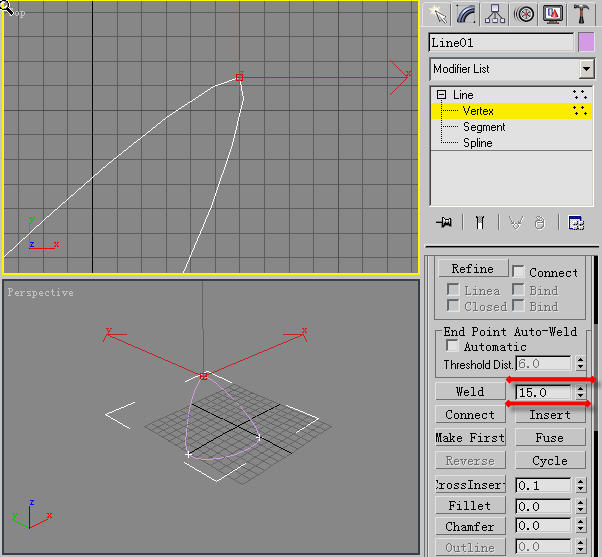Image resolution: width=602 pixels, height=557 pixels.
Task: Select the Line item in the stack
Action: (463, 95)
